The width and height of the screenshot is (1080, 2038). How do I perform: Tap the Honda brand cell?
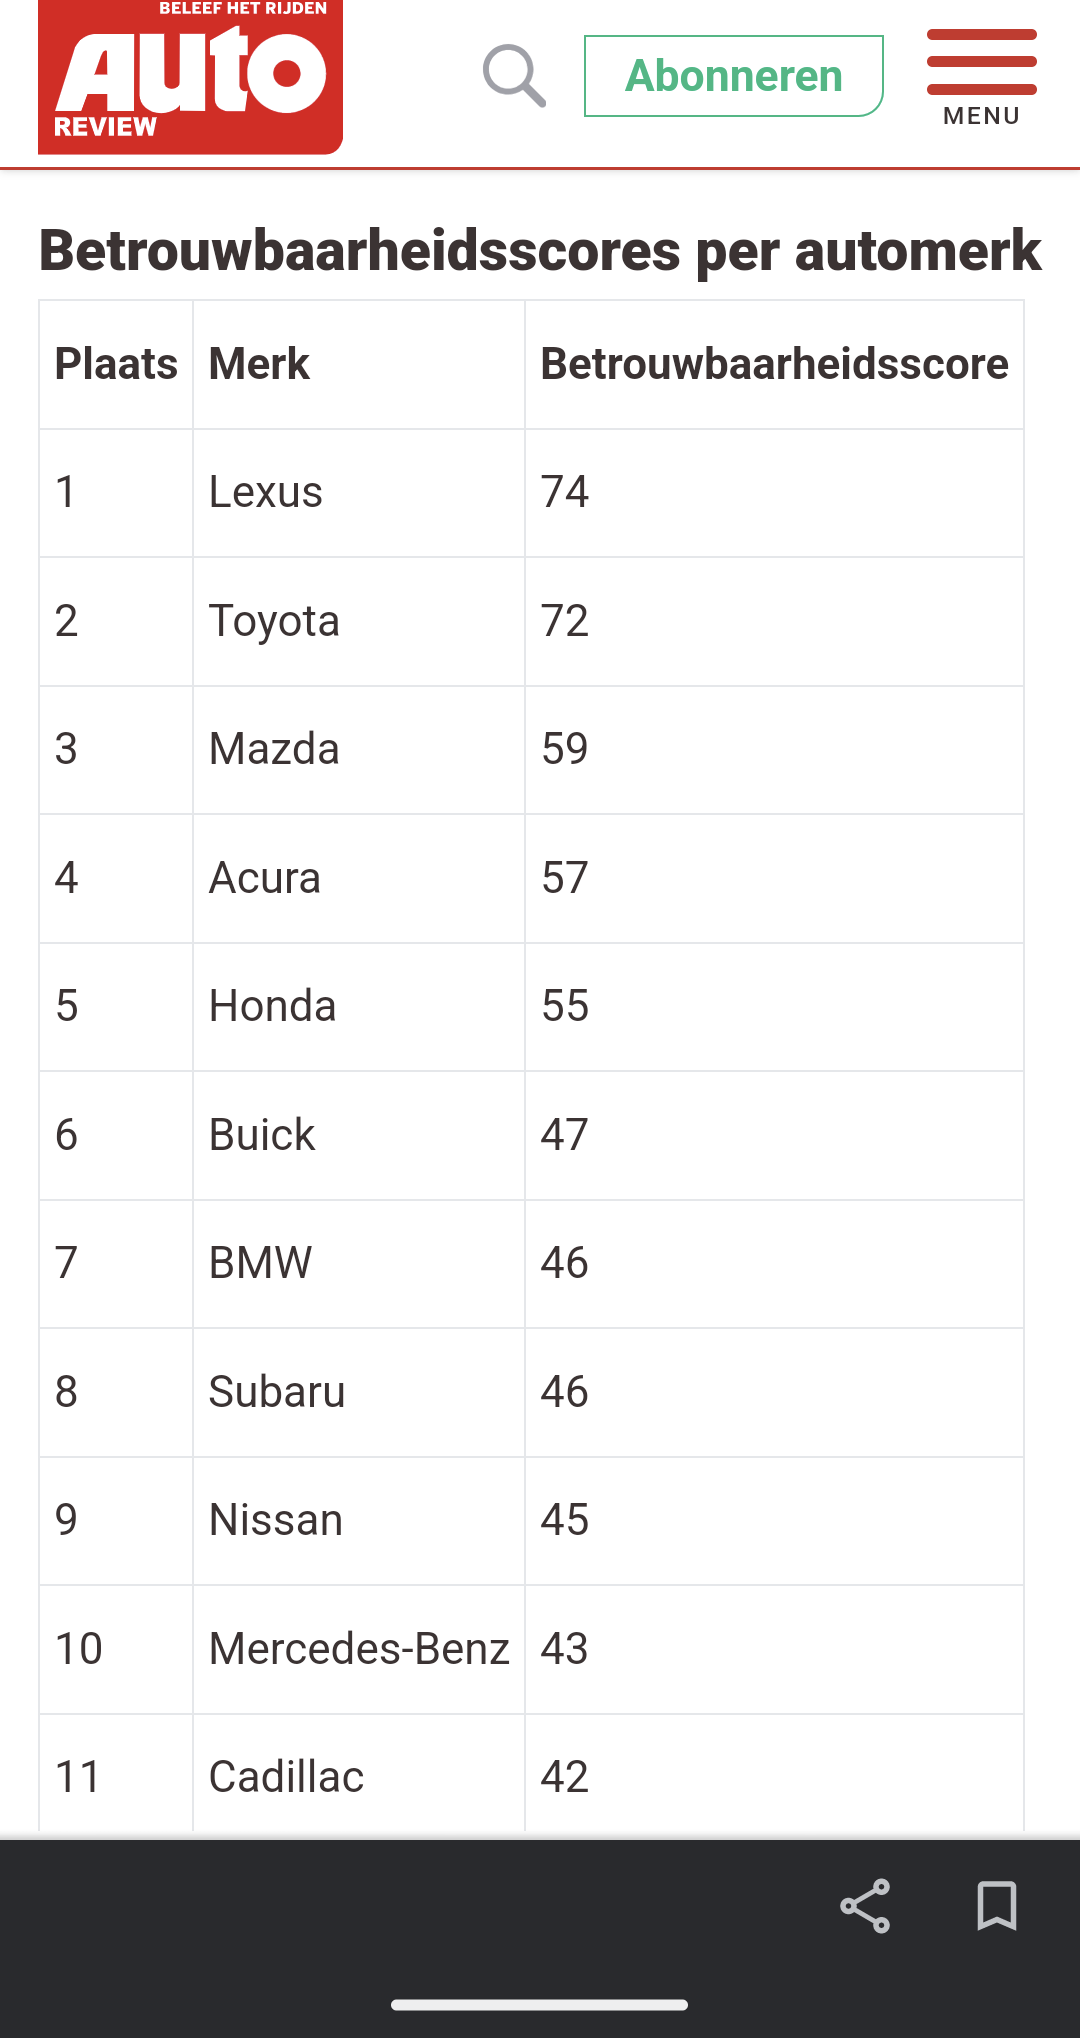pyautogui.click(x=272, y=1007)
